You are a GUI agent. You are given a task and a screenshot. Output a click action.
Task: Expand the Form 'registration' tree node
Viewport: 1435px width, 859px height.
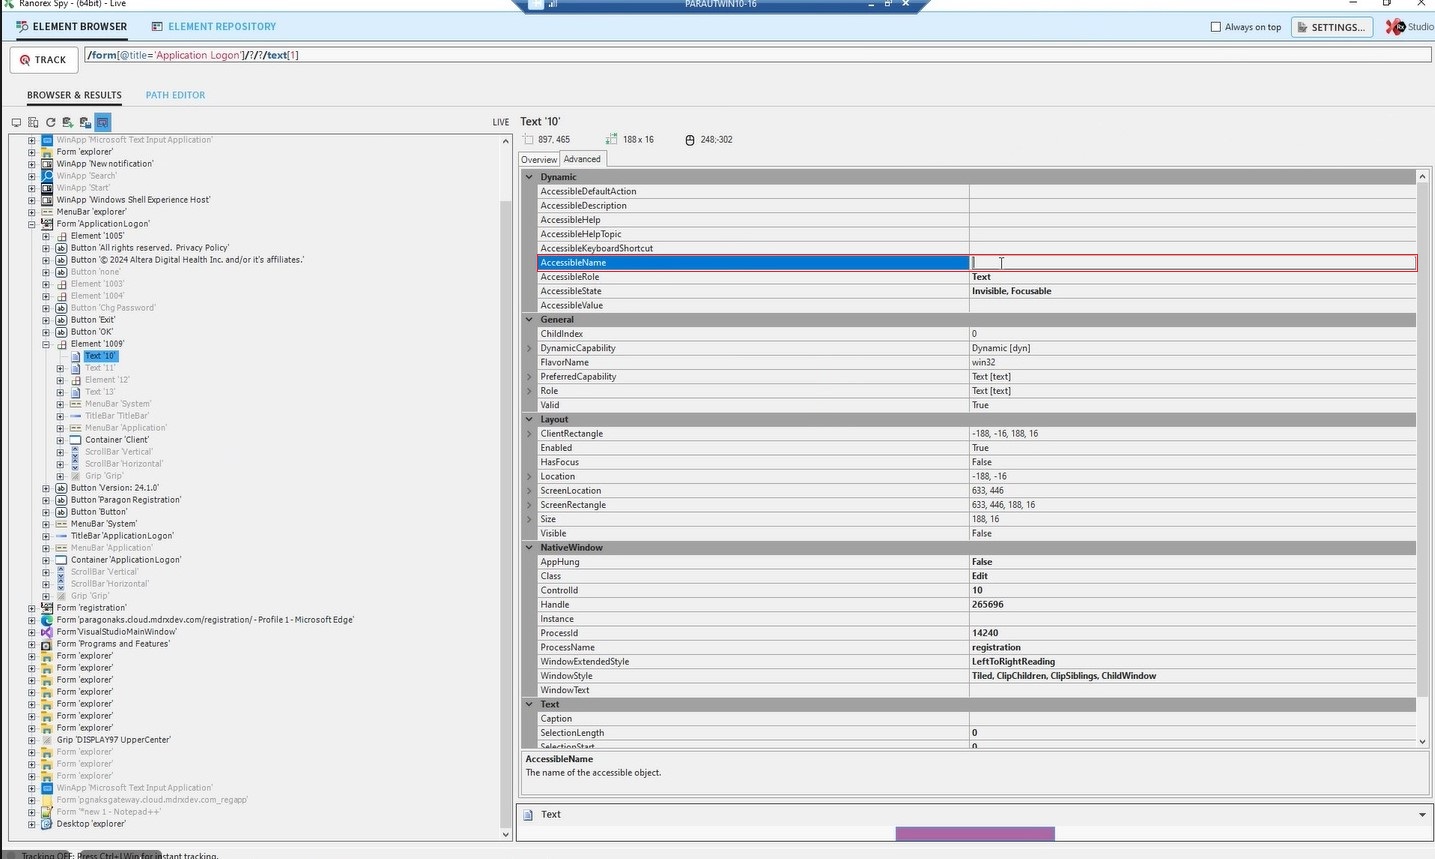[32, 608]
